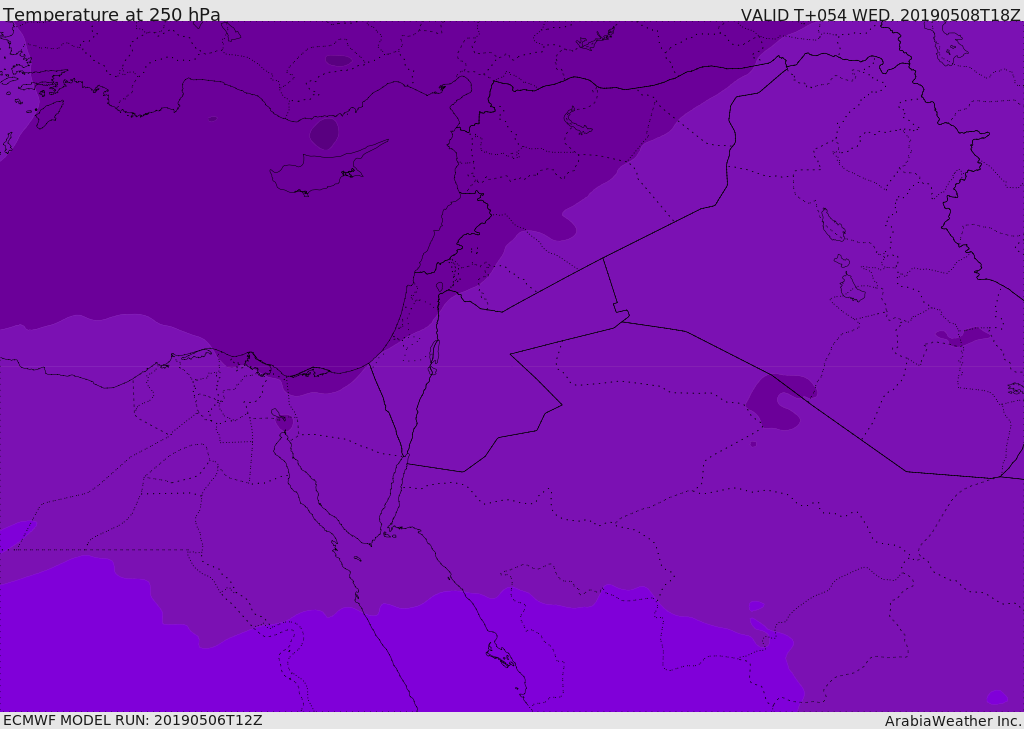Click the small dark spot south of the Nile Delta
This screenshot has height=729, width=1024.
tap(284, 422)
